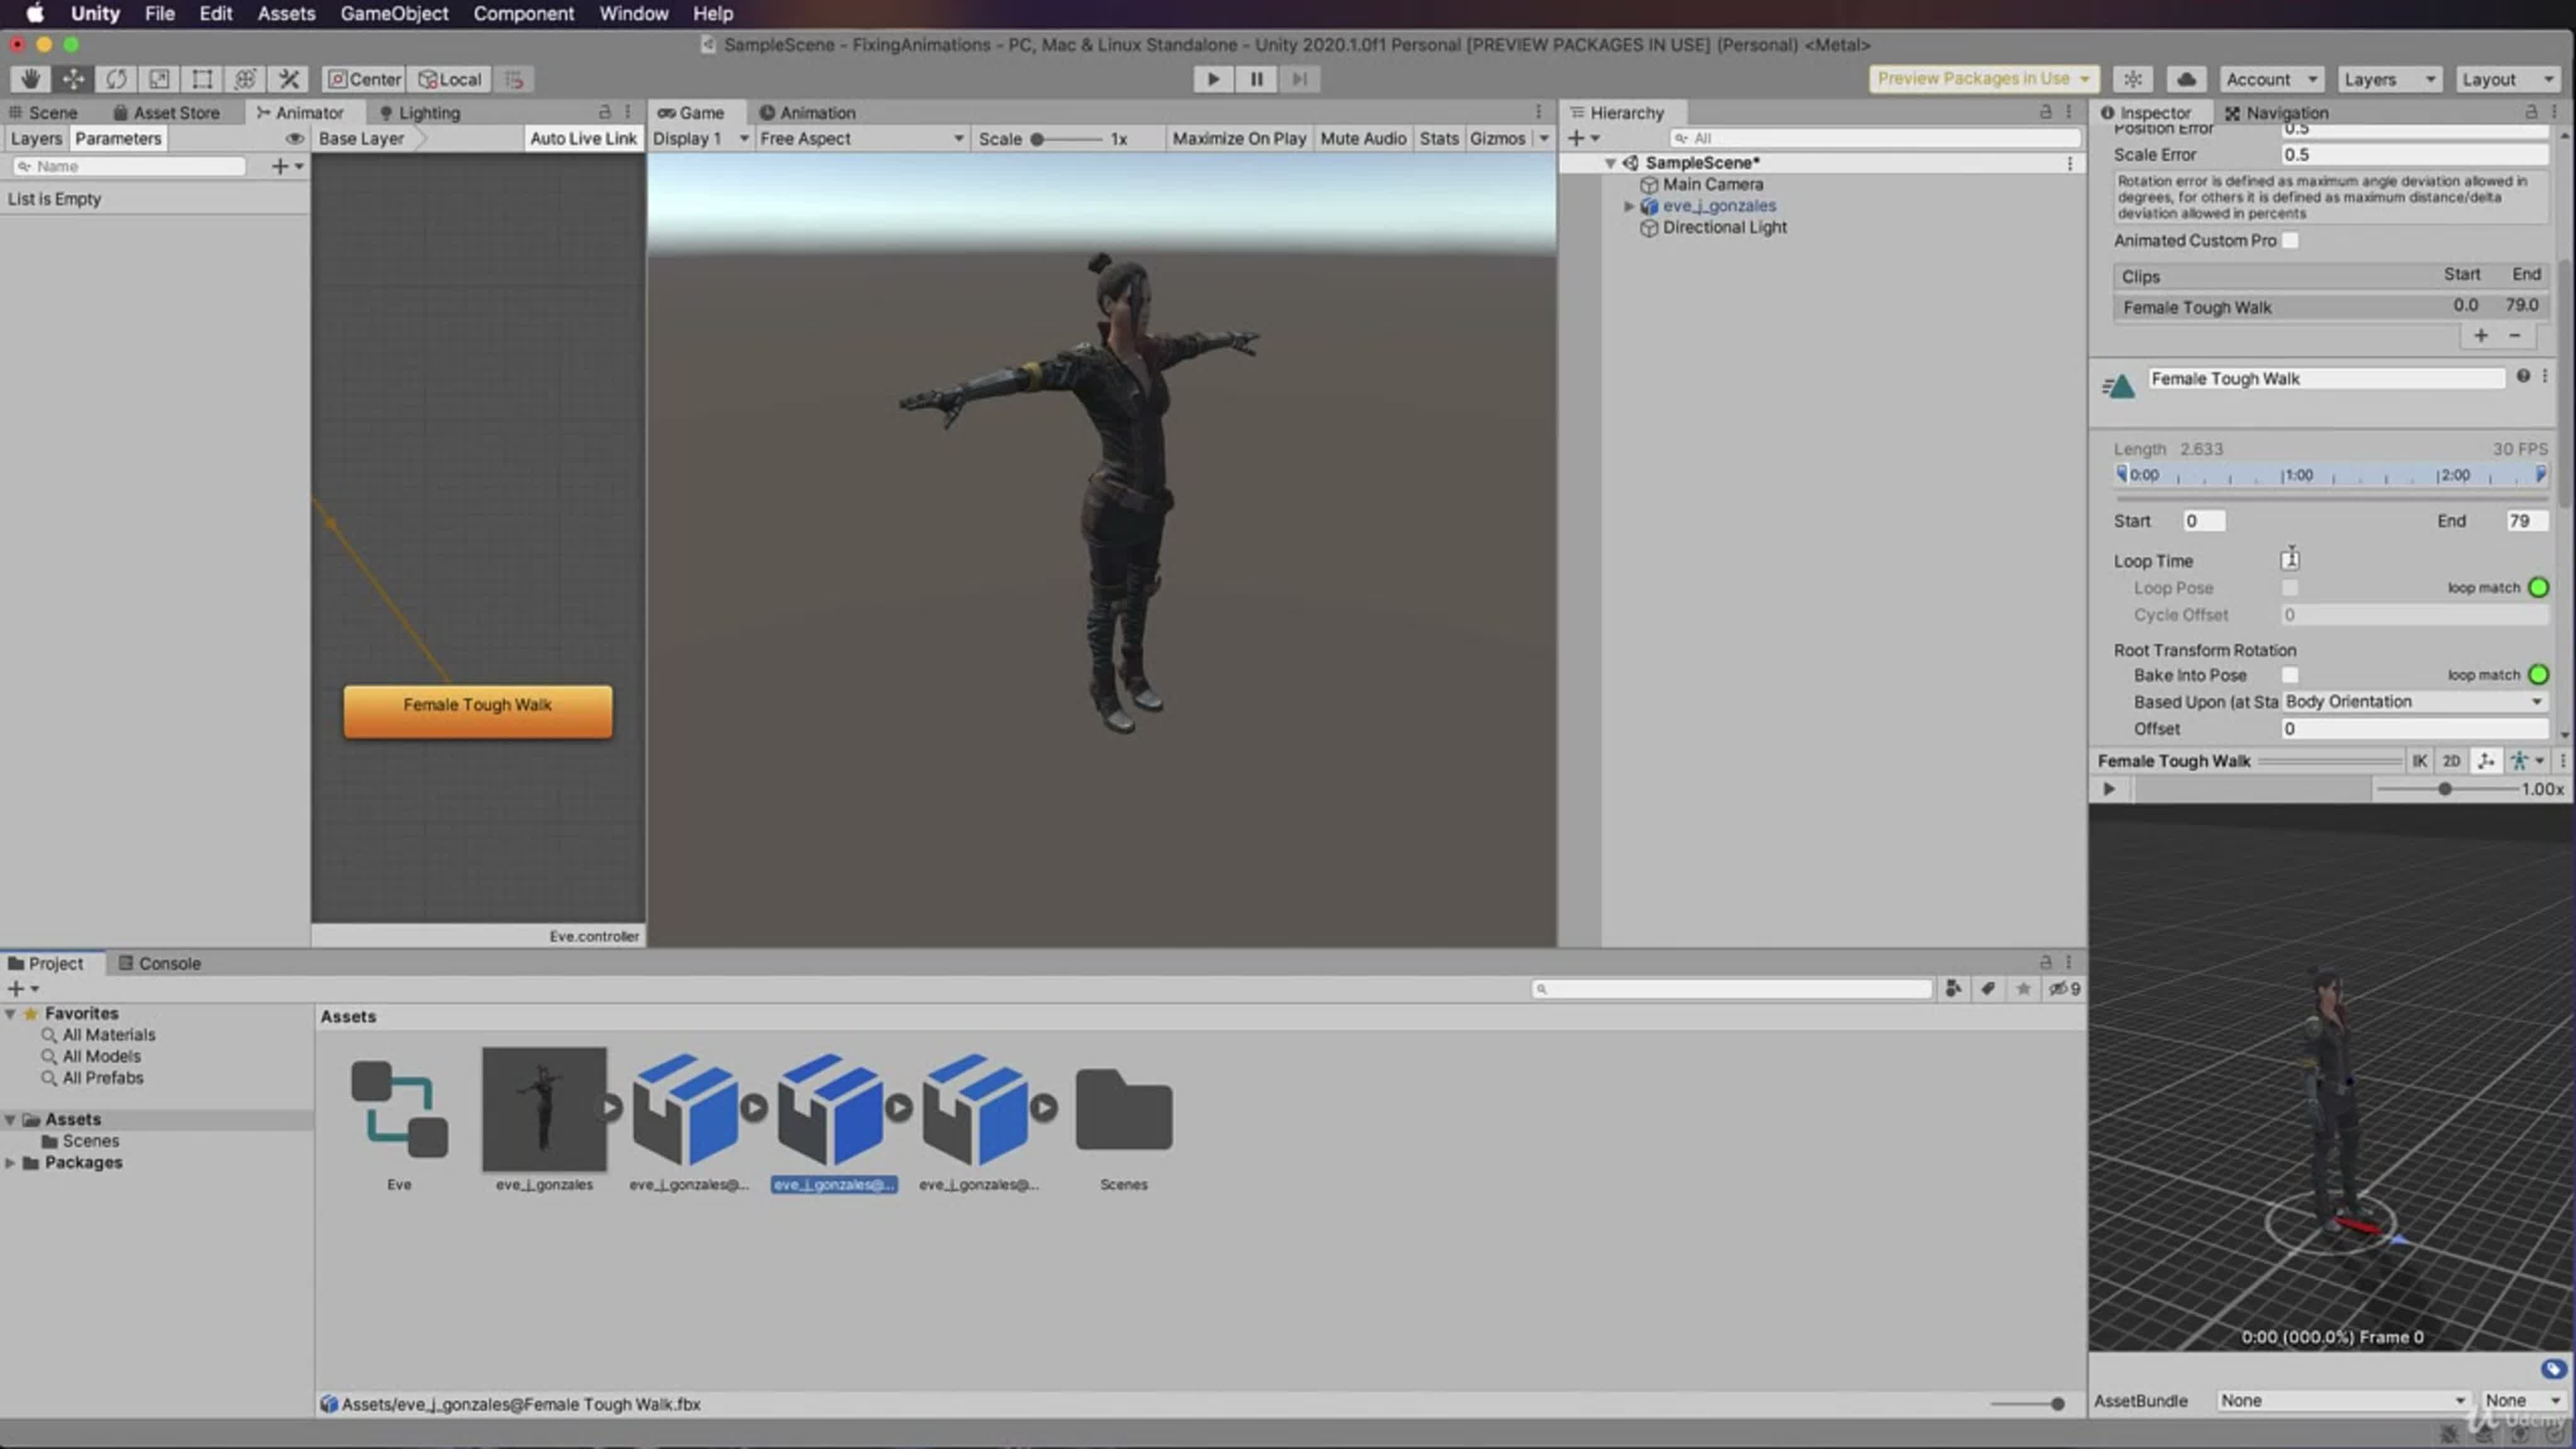2576x1449 pixels.
Task: Switch to the Console tab
Action: click(x=160, y=963)
